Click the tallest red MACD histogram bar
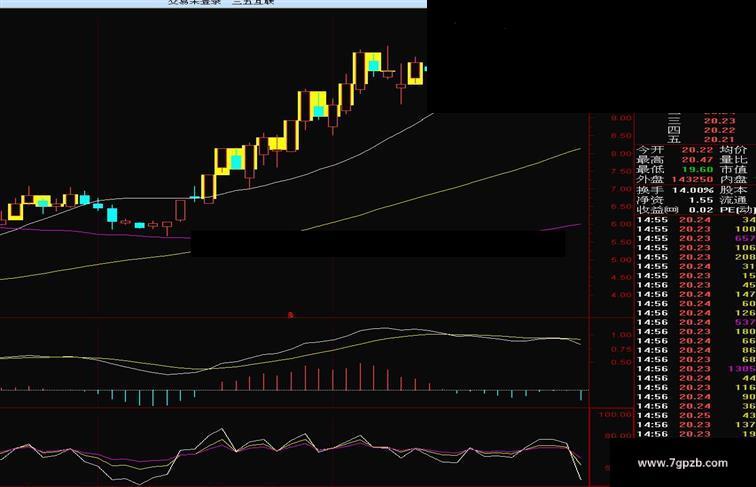 point(360,377)
